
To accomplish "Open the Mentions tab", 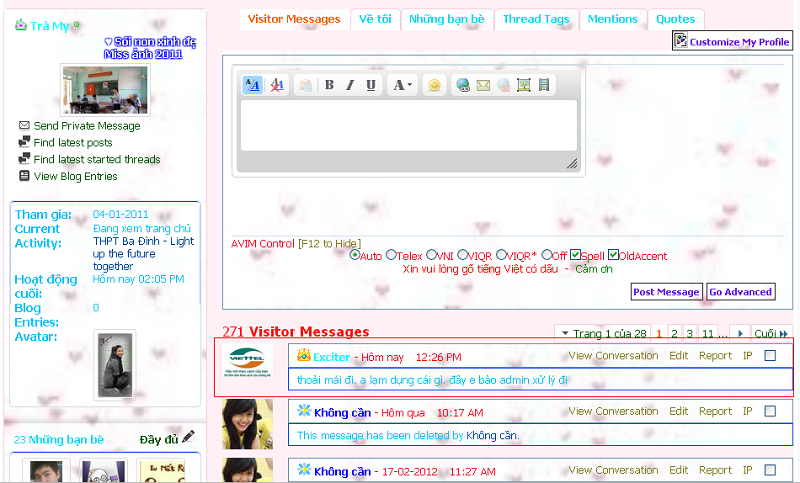I will coord(612,19).
